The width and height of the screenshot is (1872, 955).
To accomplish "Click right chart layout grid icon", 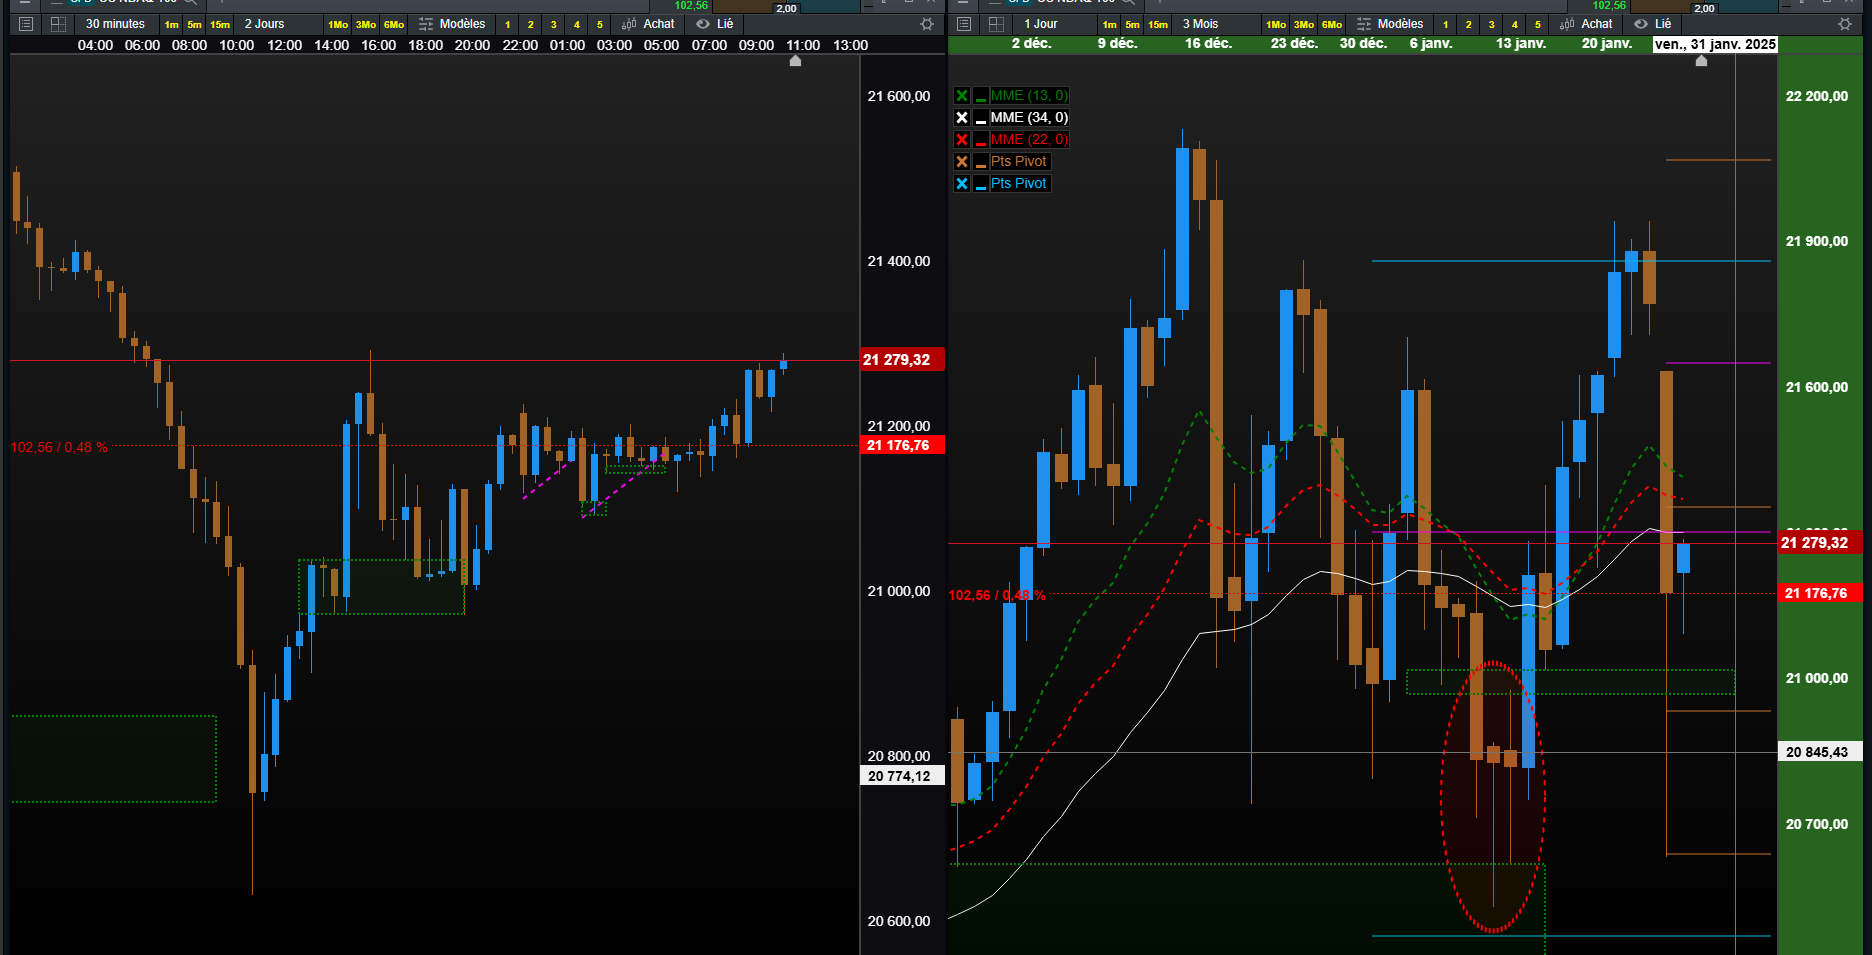I will coord(996,24).
